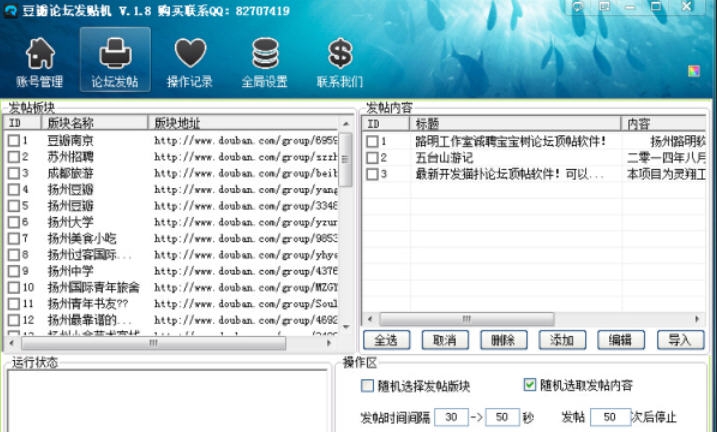Viewport: 717px width, 432px height.
Task: Check the 扬州美食小吃 row checkbox
Action: pos(14,238)
